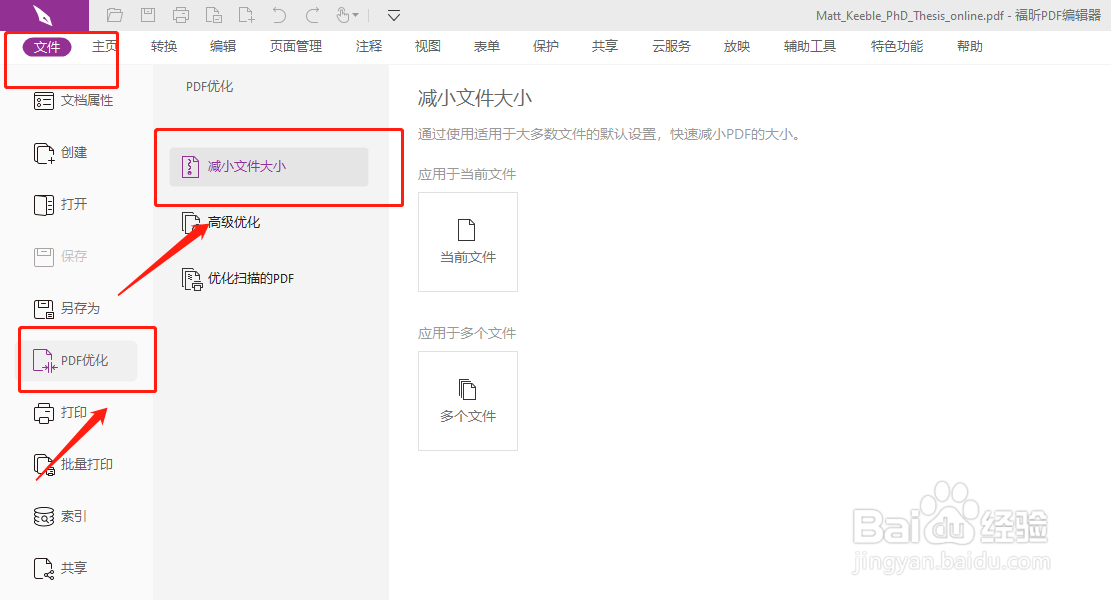This screenshot has height=600, width=1111.
Task: Click the Save icon in quick access toolbar
Action: [148, 15]
